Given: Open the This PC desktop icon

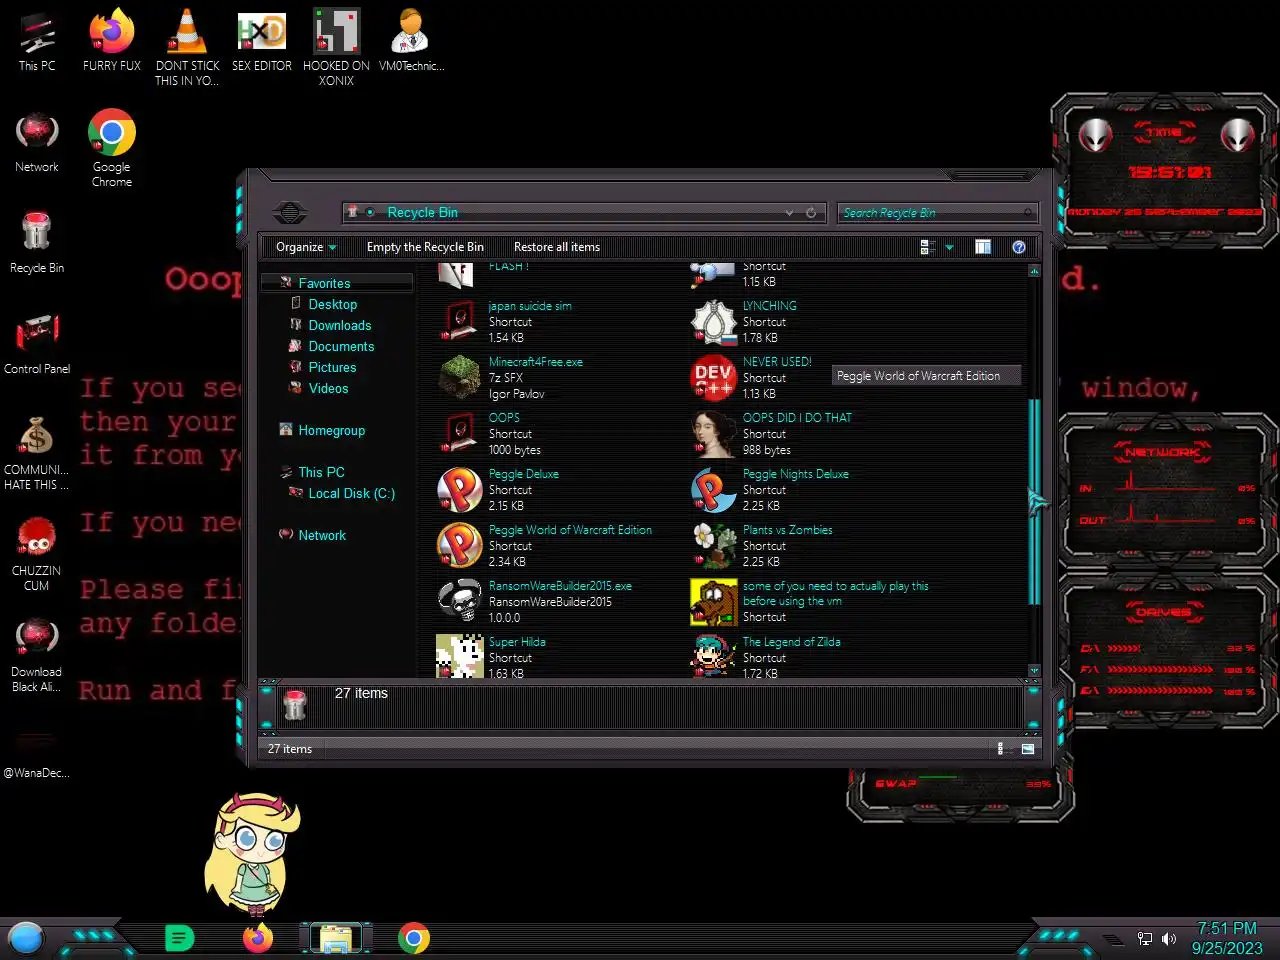Looking at the screenshot, I should (37, 42).
